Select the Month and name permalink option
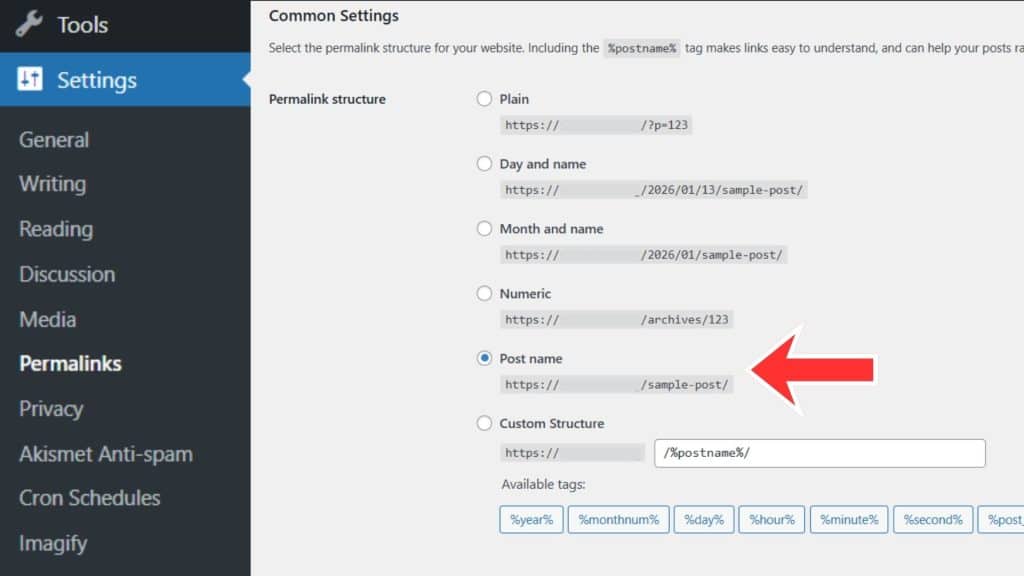This screenshot has height=576, width=1024. click(484, 228)
